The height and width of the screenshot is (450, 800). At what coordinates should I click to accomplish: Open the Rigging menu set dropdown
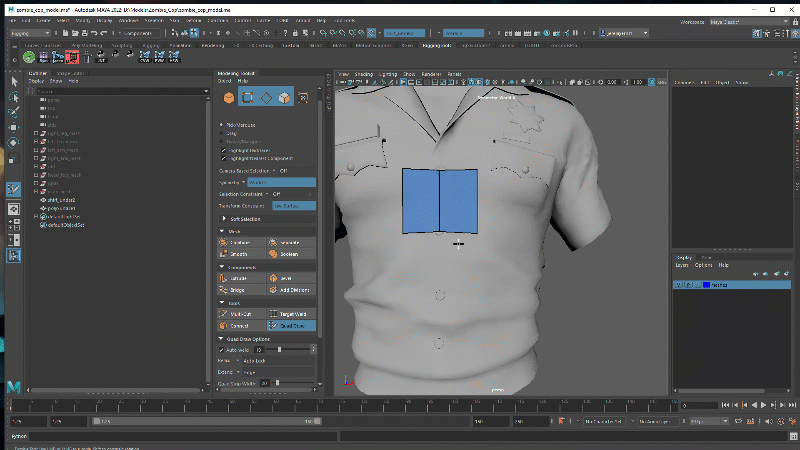(x=30, y=32)
